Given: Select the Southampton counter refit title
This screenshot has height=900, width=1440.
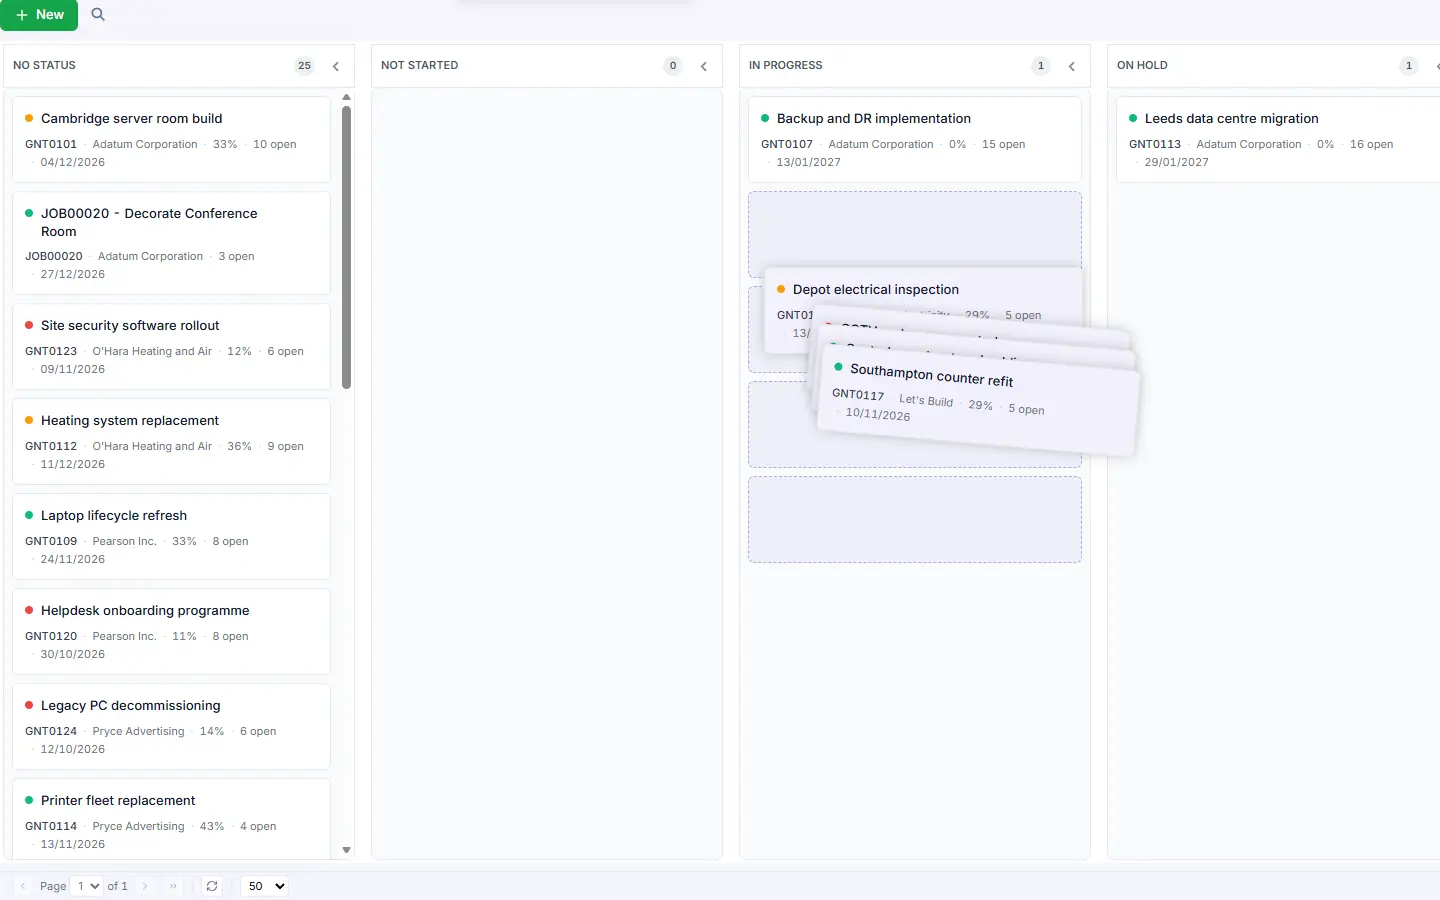Looking at the screenshot, I should point(932,375).
